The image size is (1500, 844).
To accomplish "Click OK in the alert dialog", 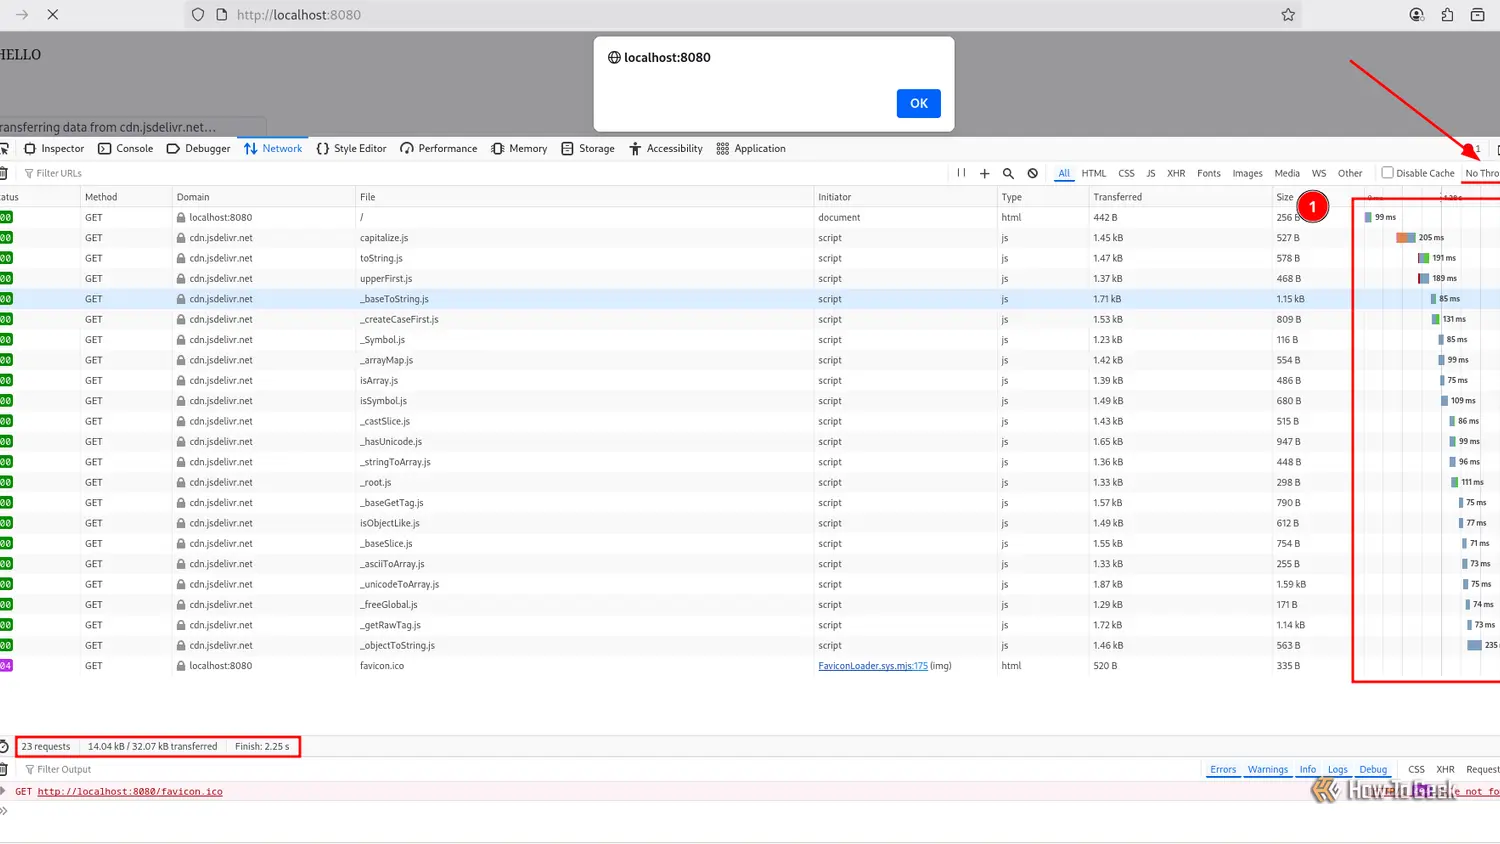I will [919, 103].
